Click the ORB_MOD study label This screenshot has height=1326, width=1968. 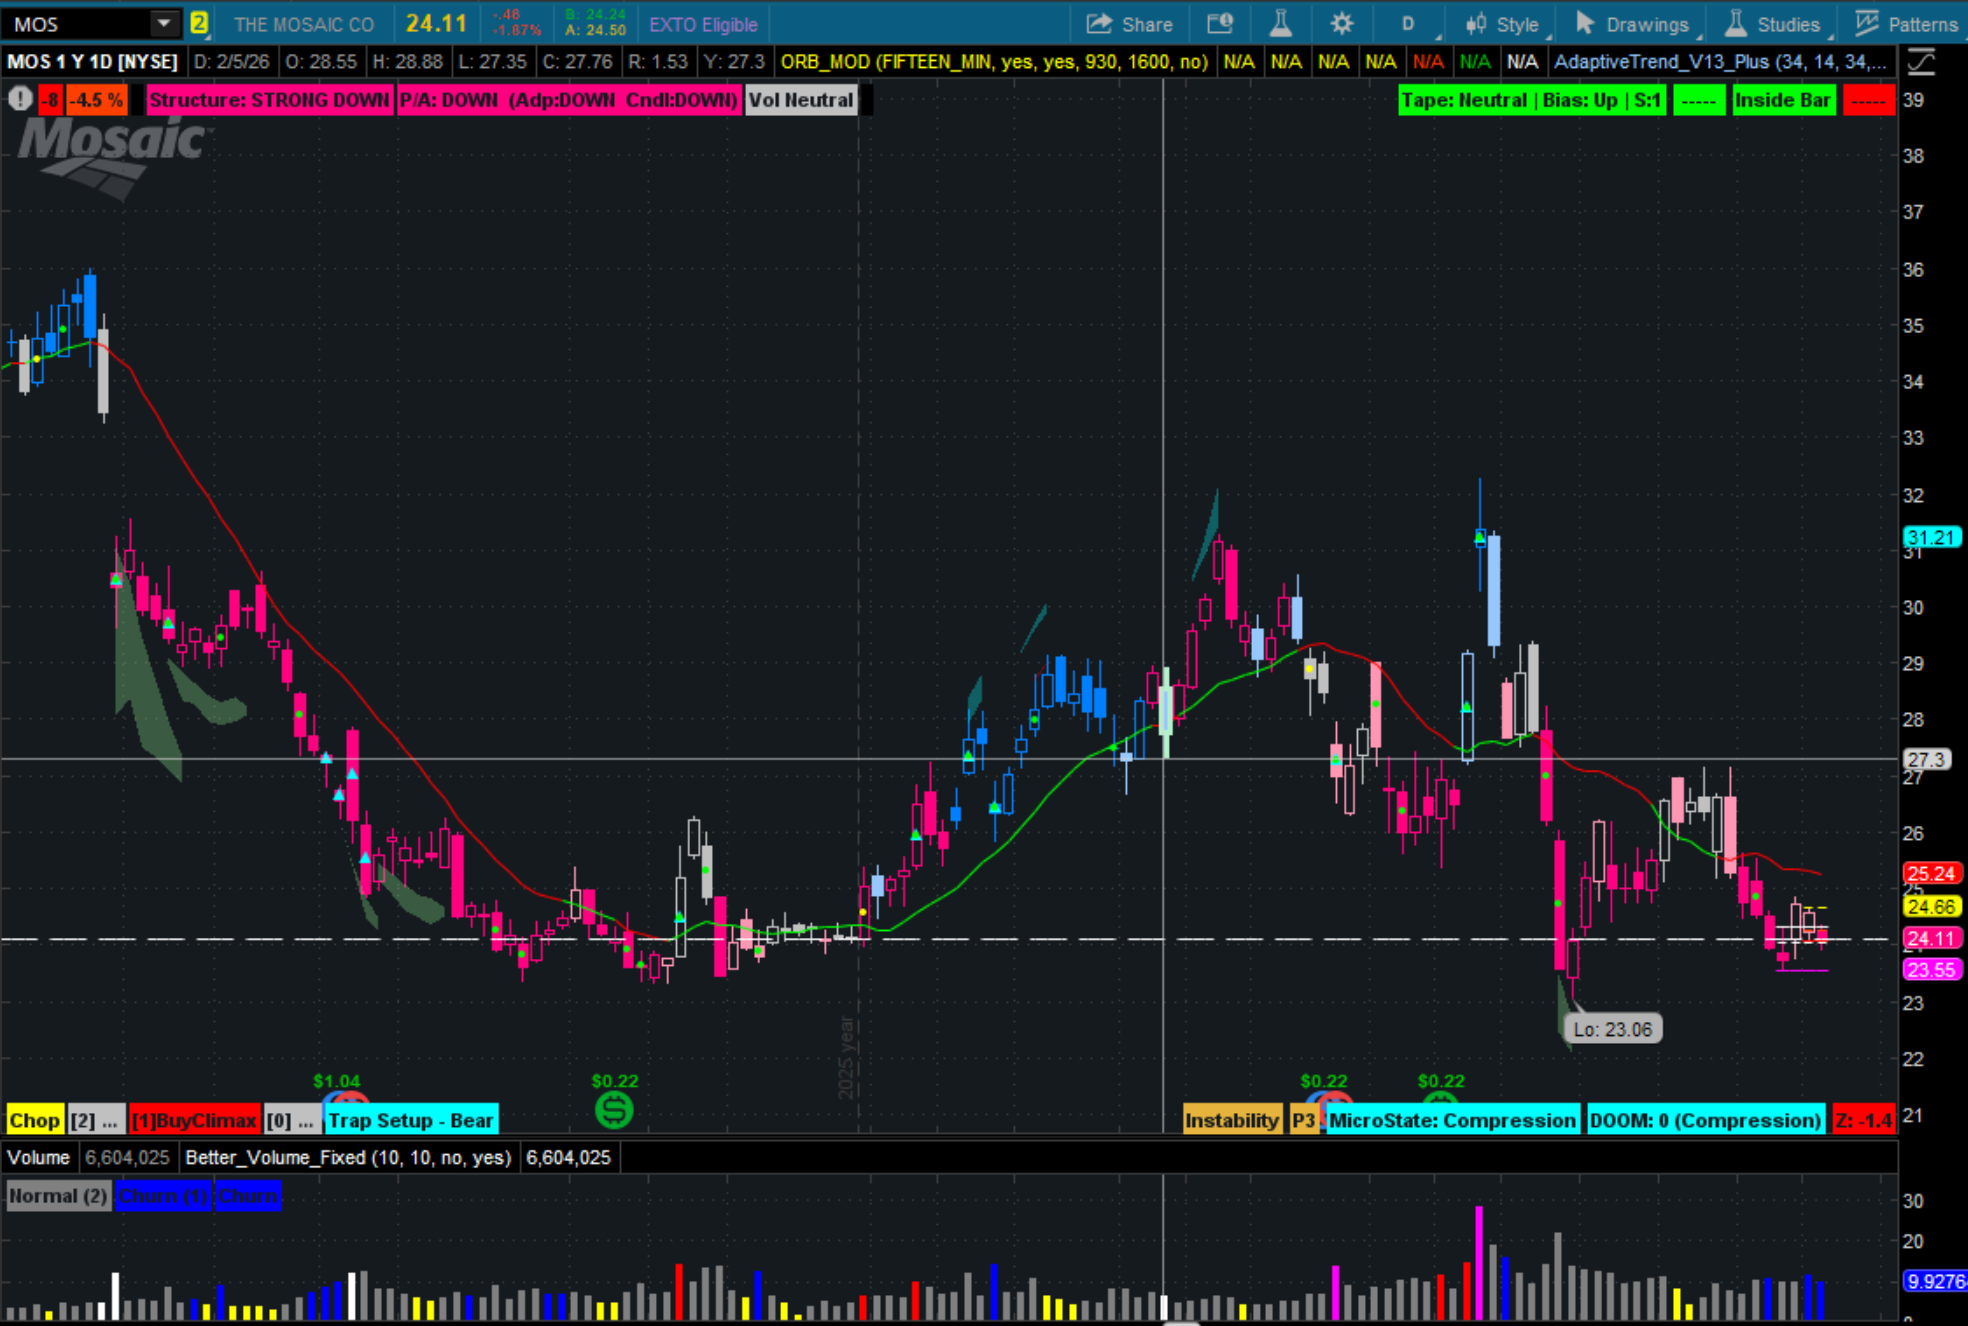pyautogui.click(x=993, y=62)
